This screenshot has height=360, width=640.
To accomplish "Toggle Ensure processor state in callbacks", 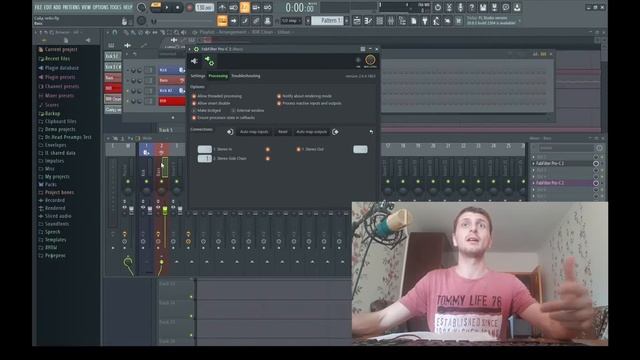I will [194, 118].
